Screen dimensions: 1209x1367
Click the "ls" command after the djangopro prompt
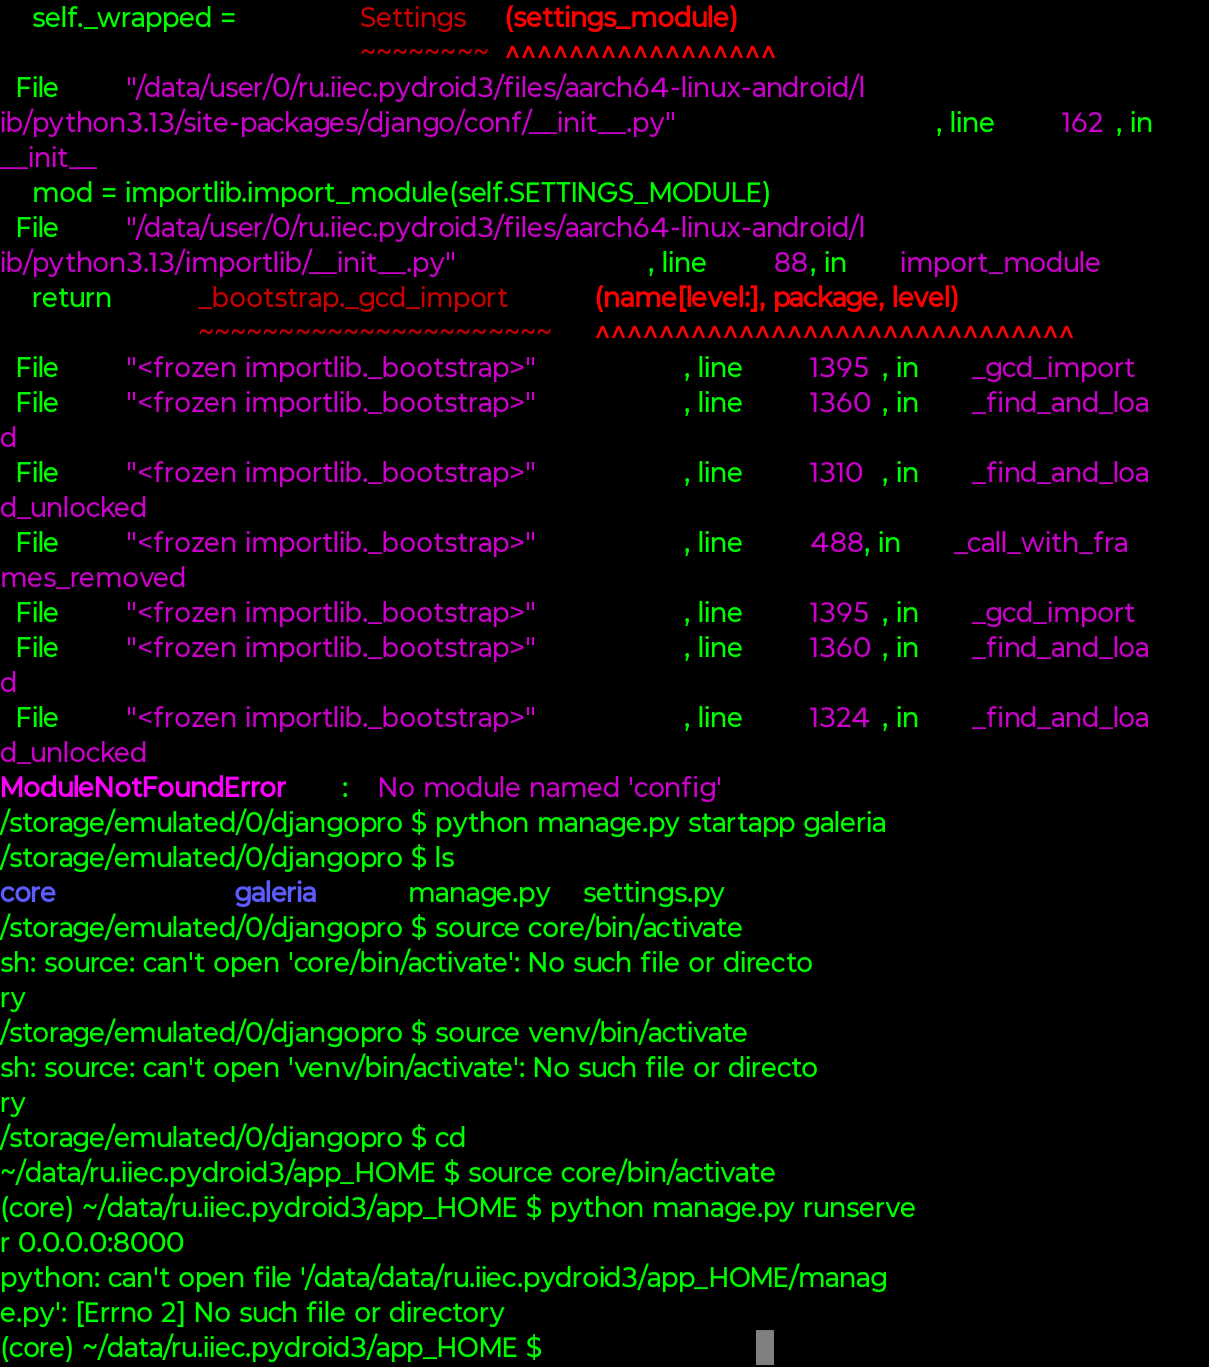444,858
